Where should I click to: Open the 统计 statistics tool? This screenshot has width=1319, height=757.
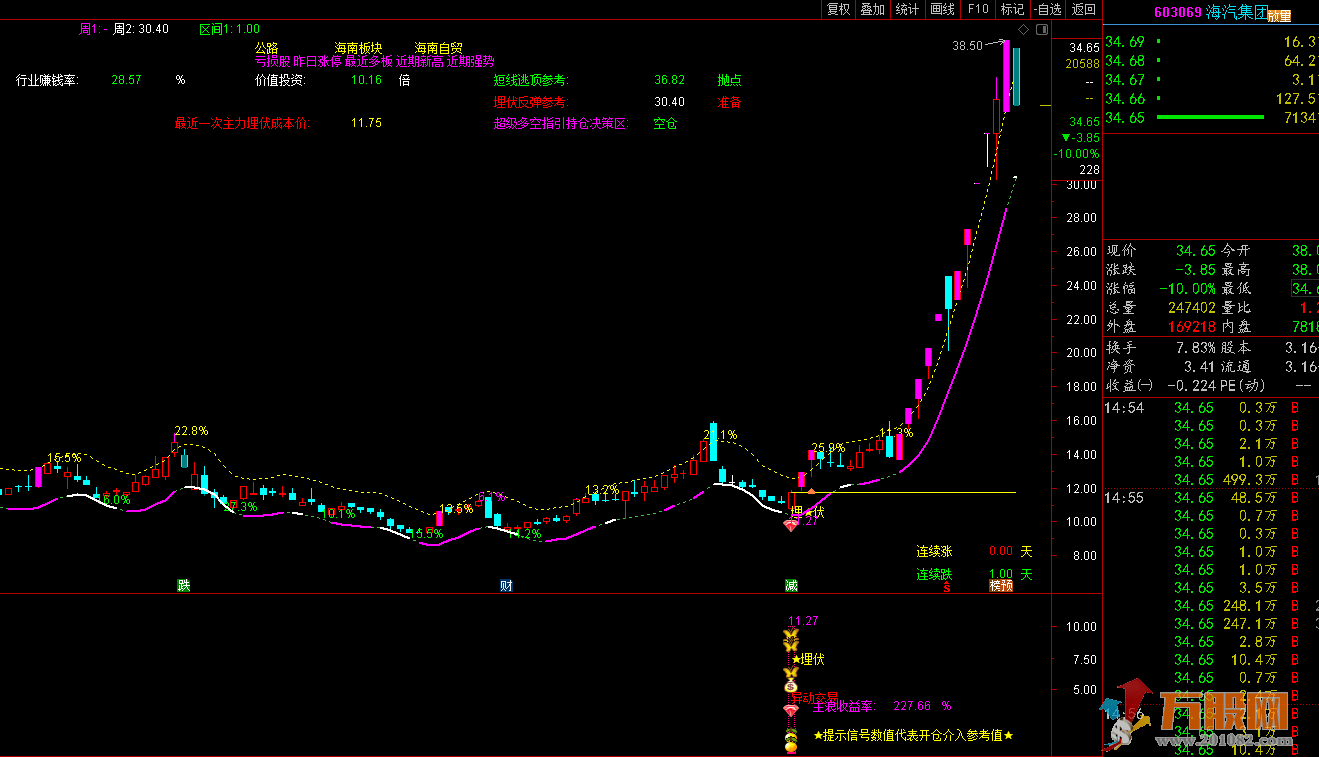coord(908,9)
